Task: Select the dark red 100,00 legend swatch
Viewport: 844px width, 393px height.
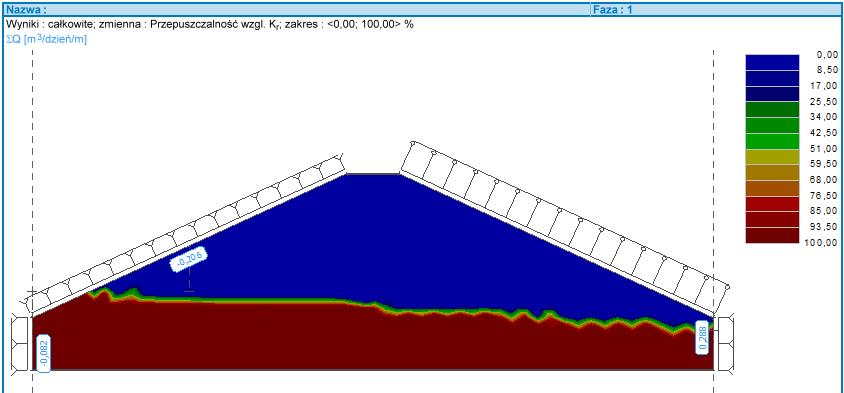Action: tap(772, 235)
